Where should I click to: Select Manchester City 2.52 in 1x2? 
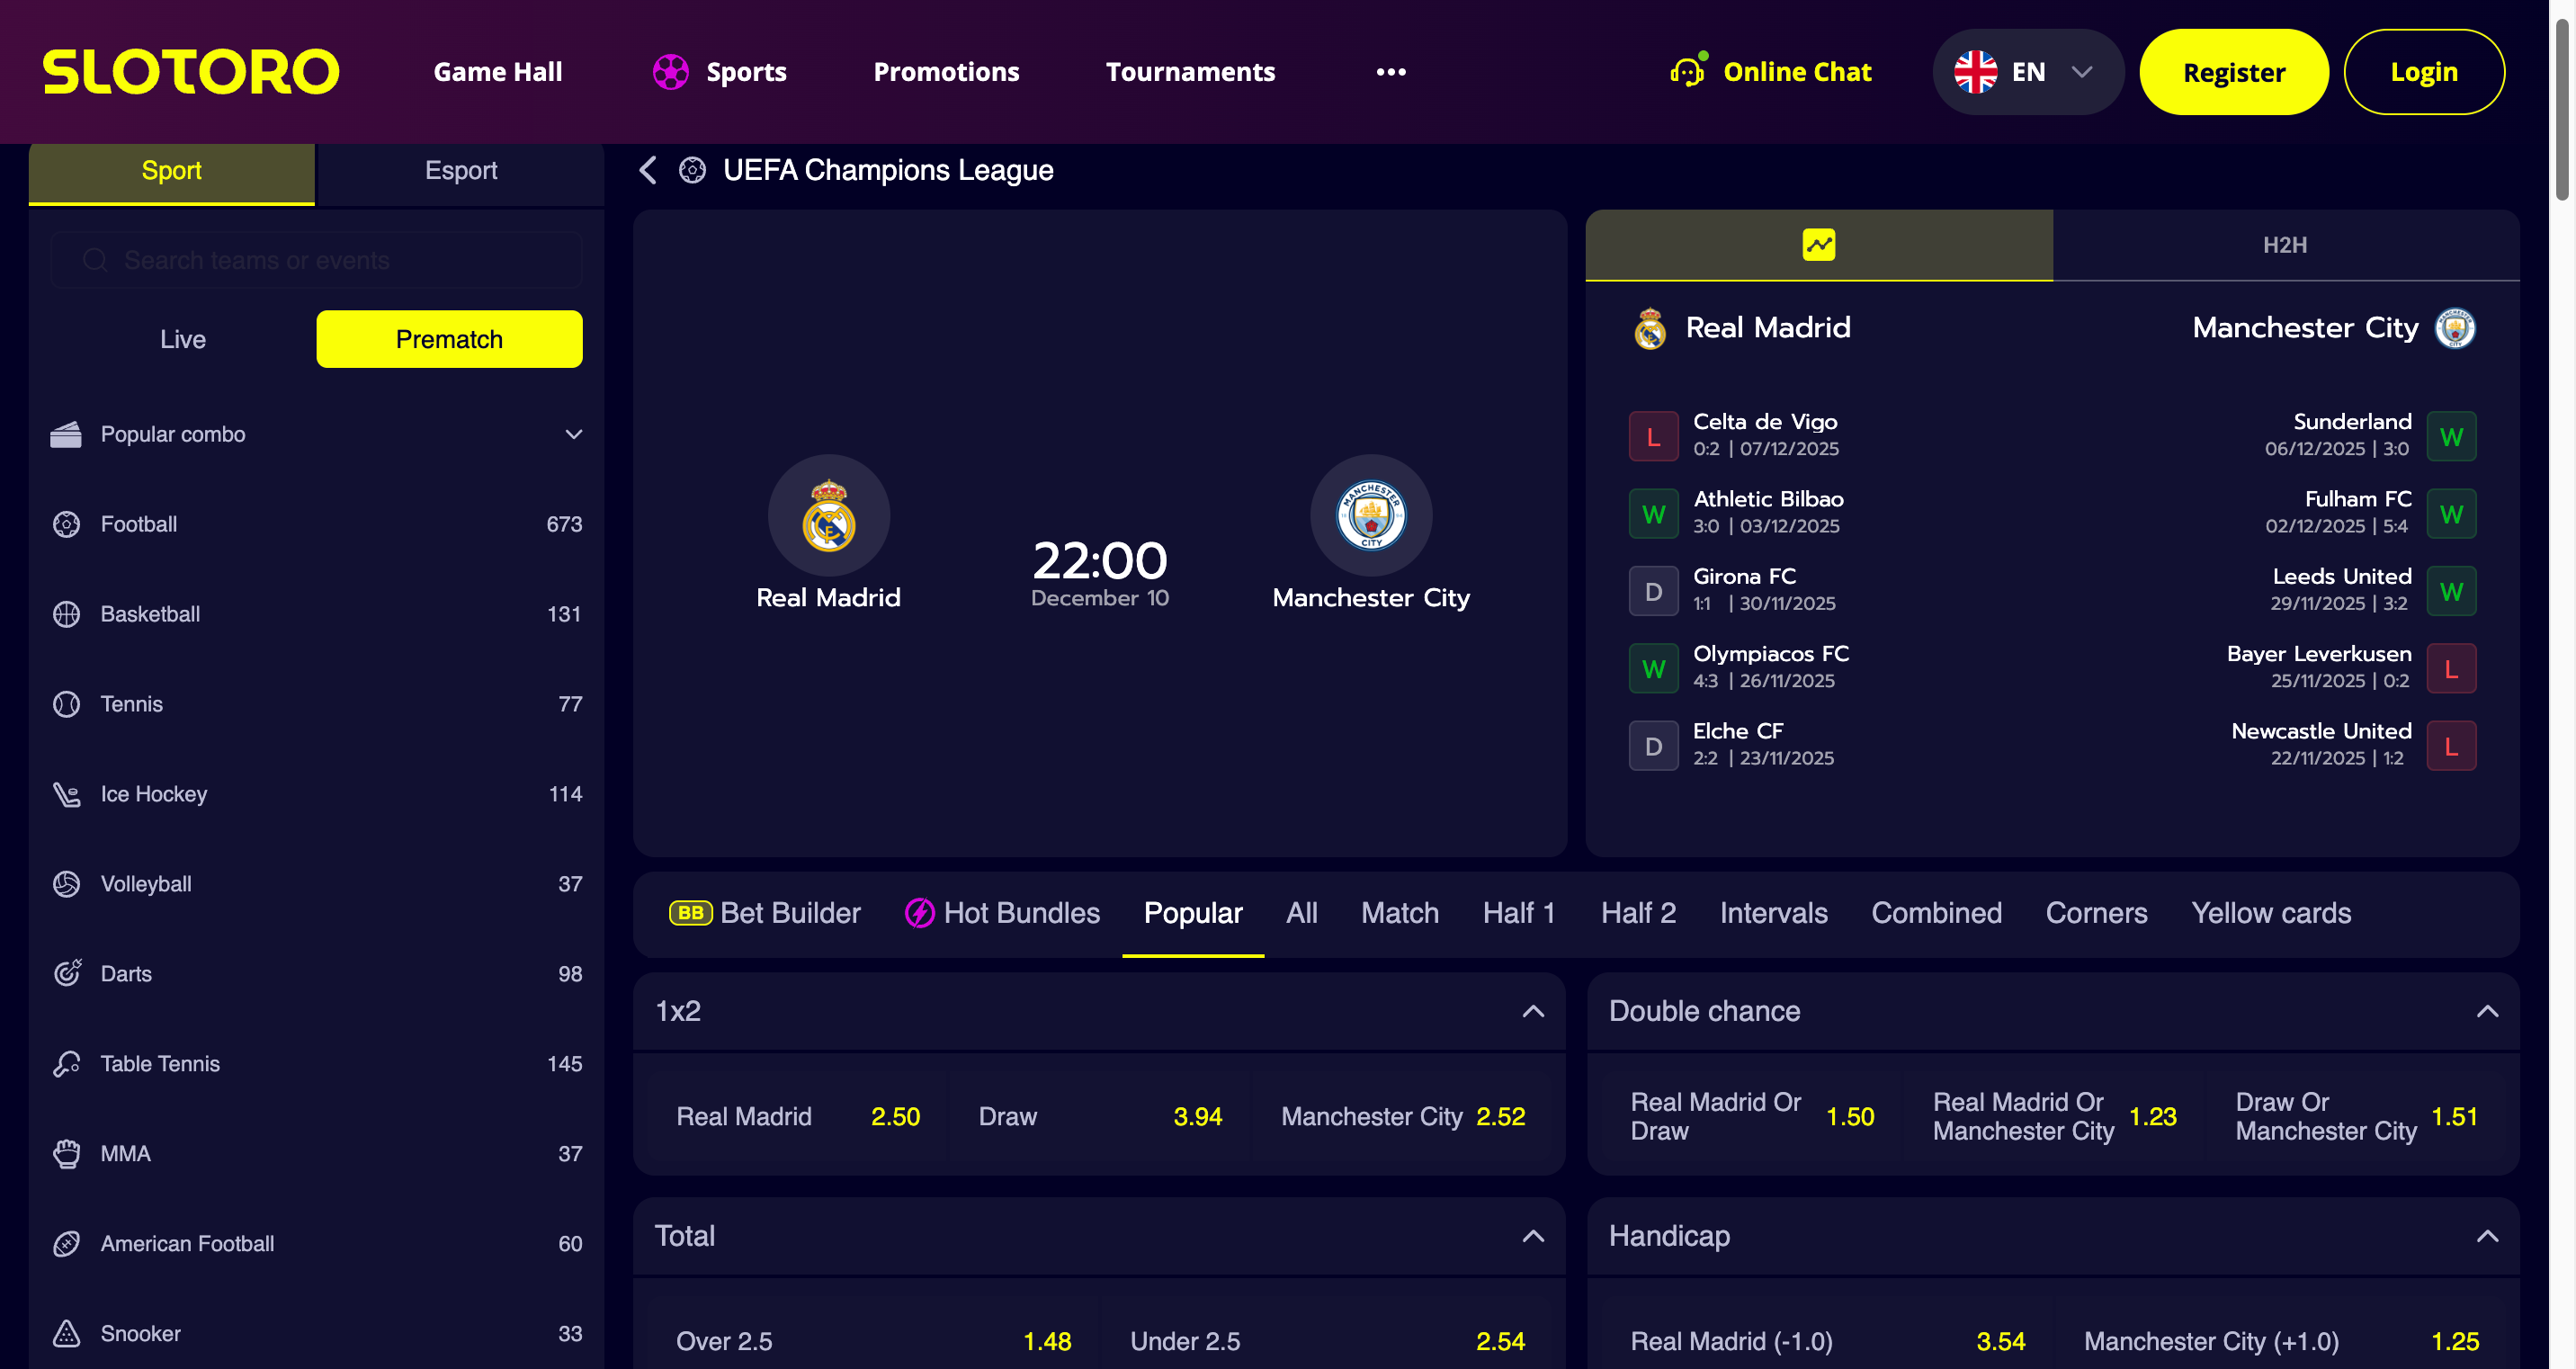(x=1403, y=1116)
